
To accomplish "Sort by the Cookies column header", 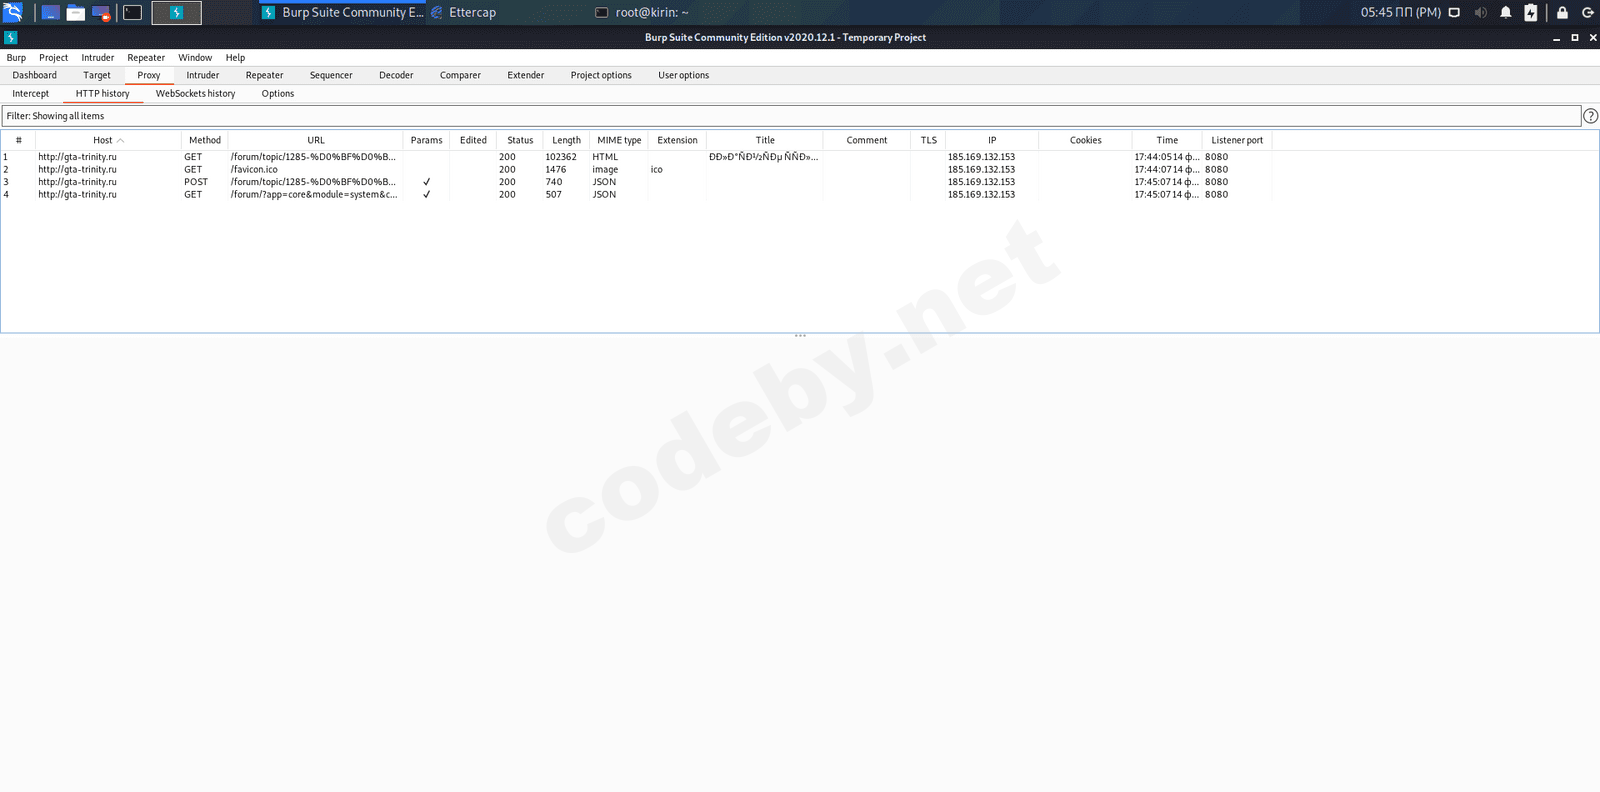I will (1085, 140).
